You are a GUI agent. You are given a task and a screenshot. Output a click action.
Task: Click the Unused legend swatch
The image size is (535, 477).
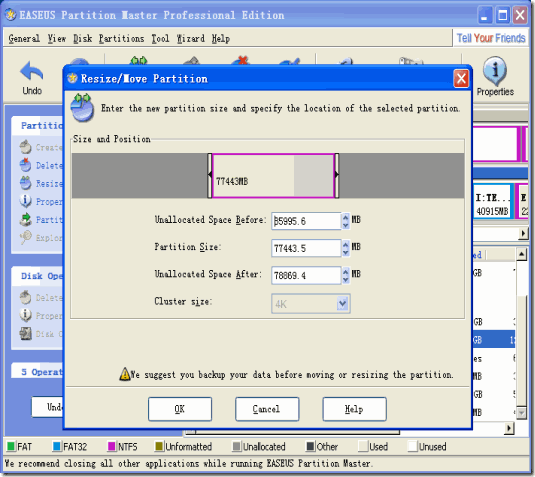click(x=413, y=446)
